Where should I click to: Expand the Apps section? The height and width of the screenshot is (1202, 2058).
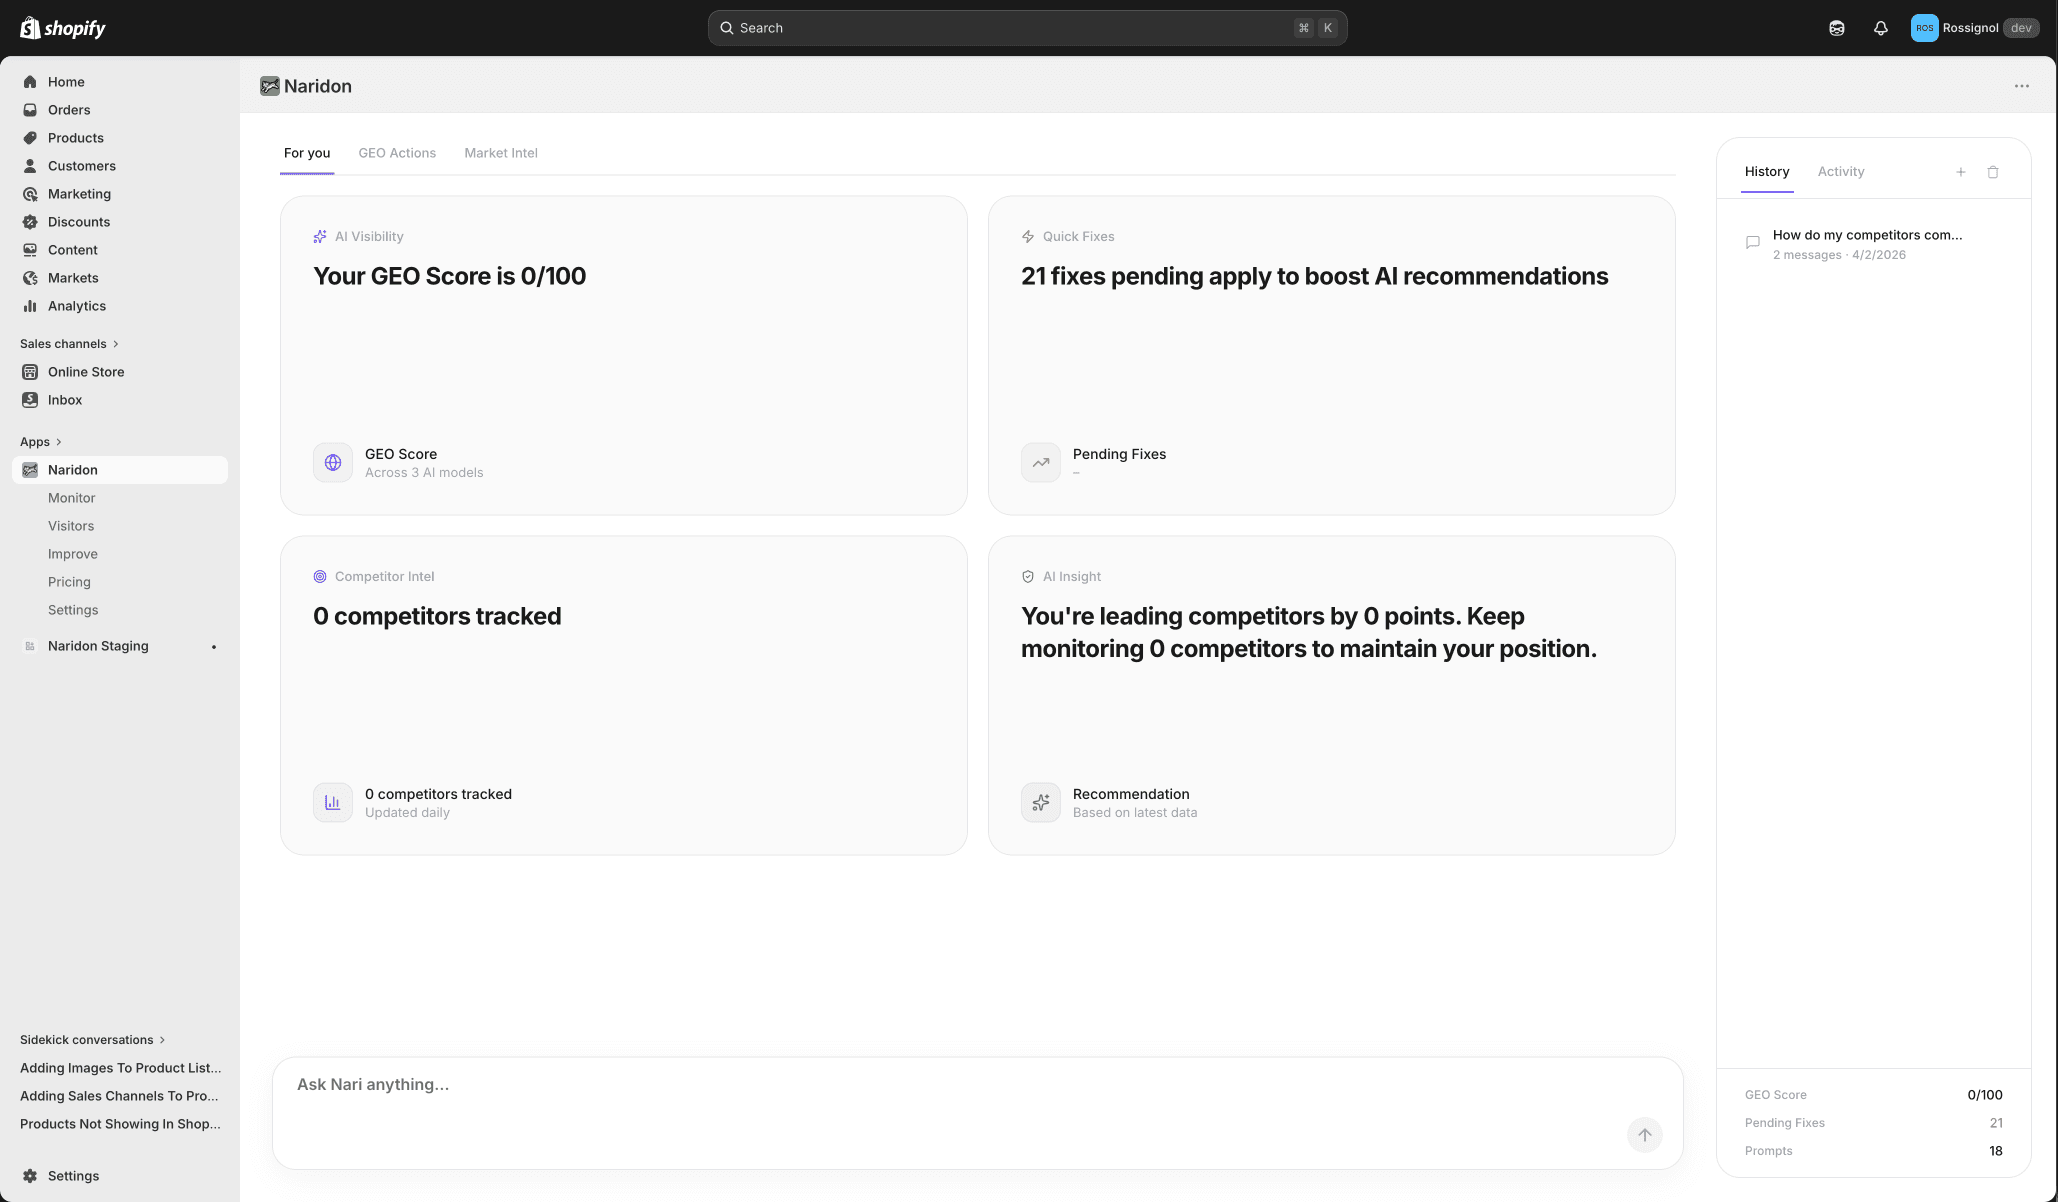(39, 441)
